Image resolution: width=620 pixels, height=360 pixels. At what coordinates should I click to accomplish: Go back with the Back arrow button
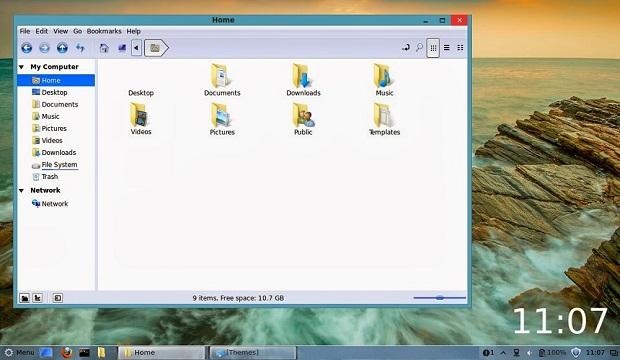pyautogui.click(x=26, y=48)
